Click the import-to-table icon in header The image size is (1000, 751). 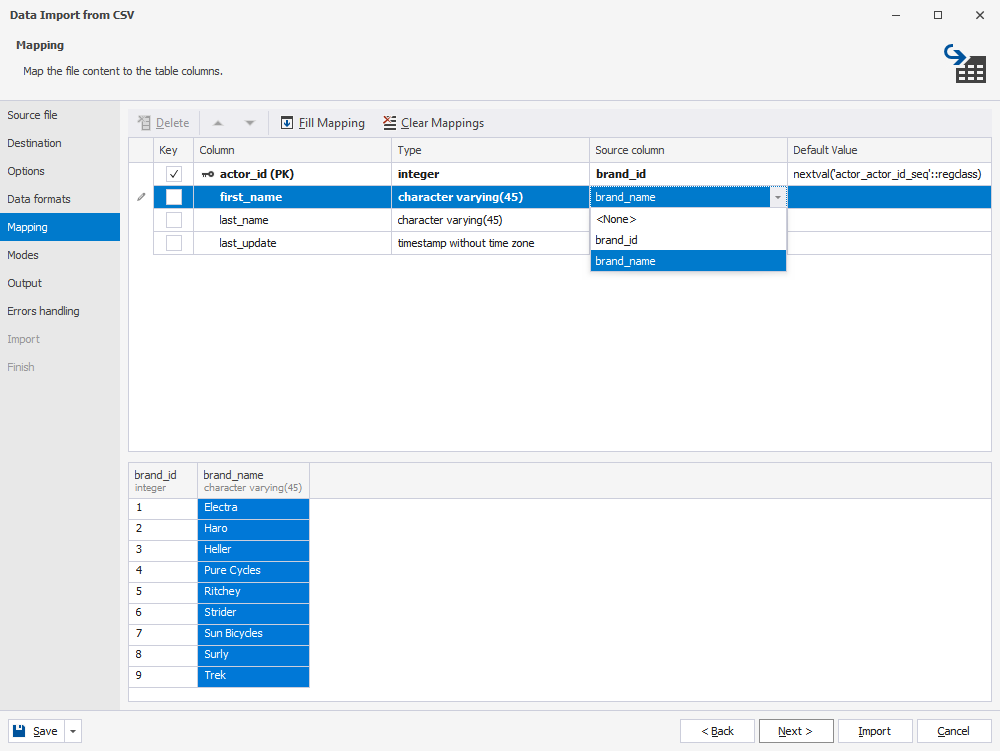(965, 63)
